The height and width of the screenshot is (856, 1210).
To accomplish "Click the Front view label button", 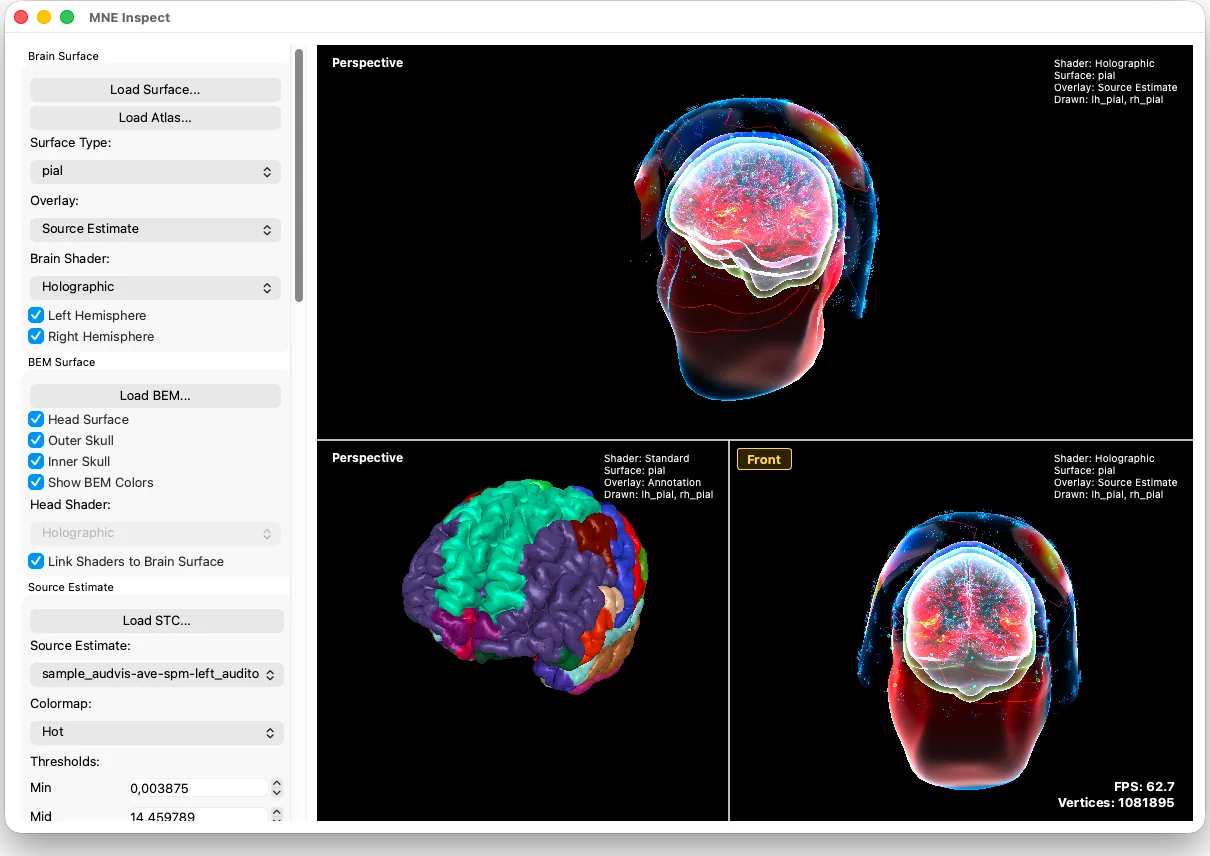I will coord(764,459).
